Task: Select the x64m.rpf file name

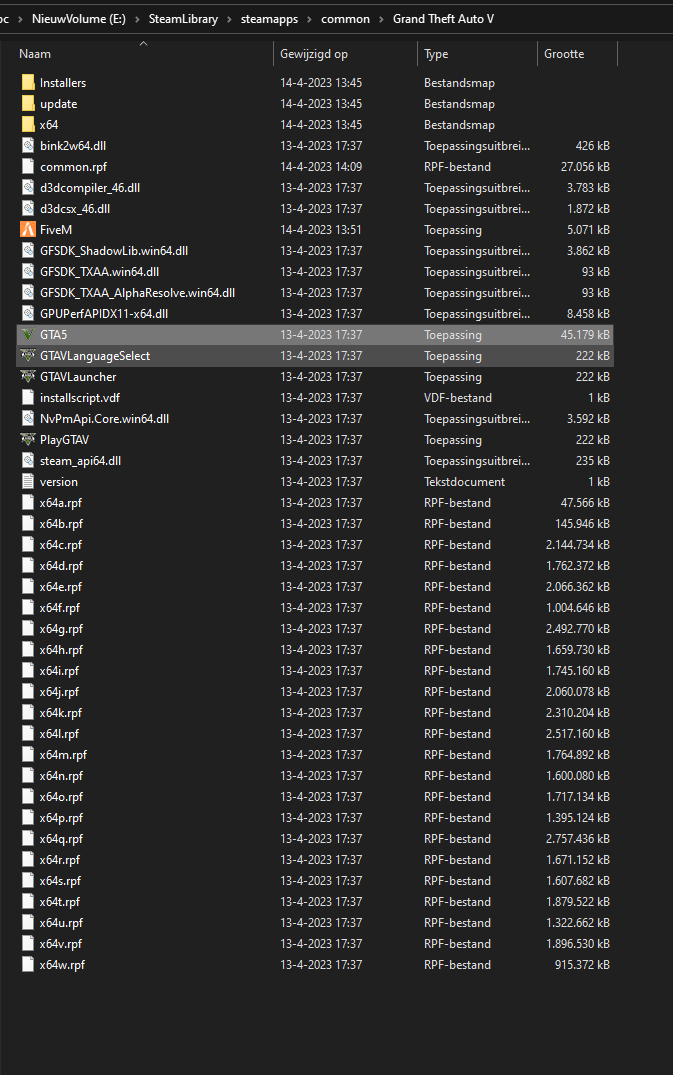Action: point(63,755)
